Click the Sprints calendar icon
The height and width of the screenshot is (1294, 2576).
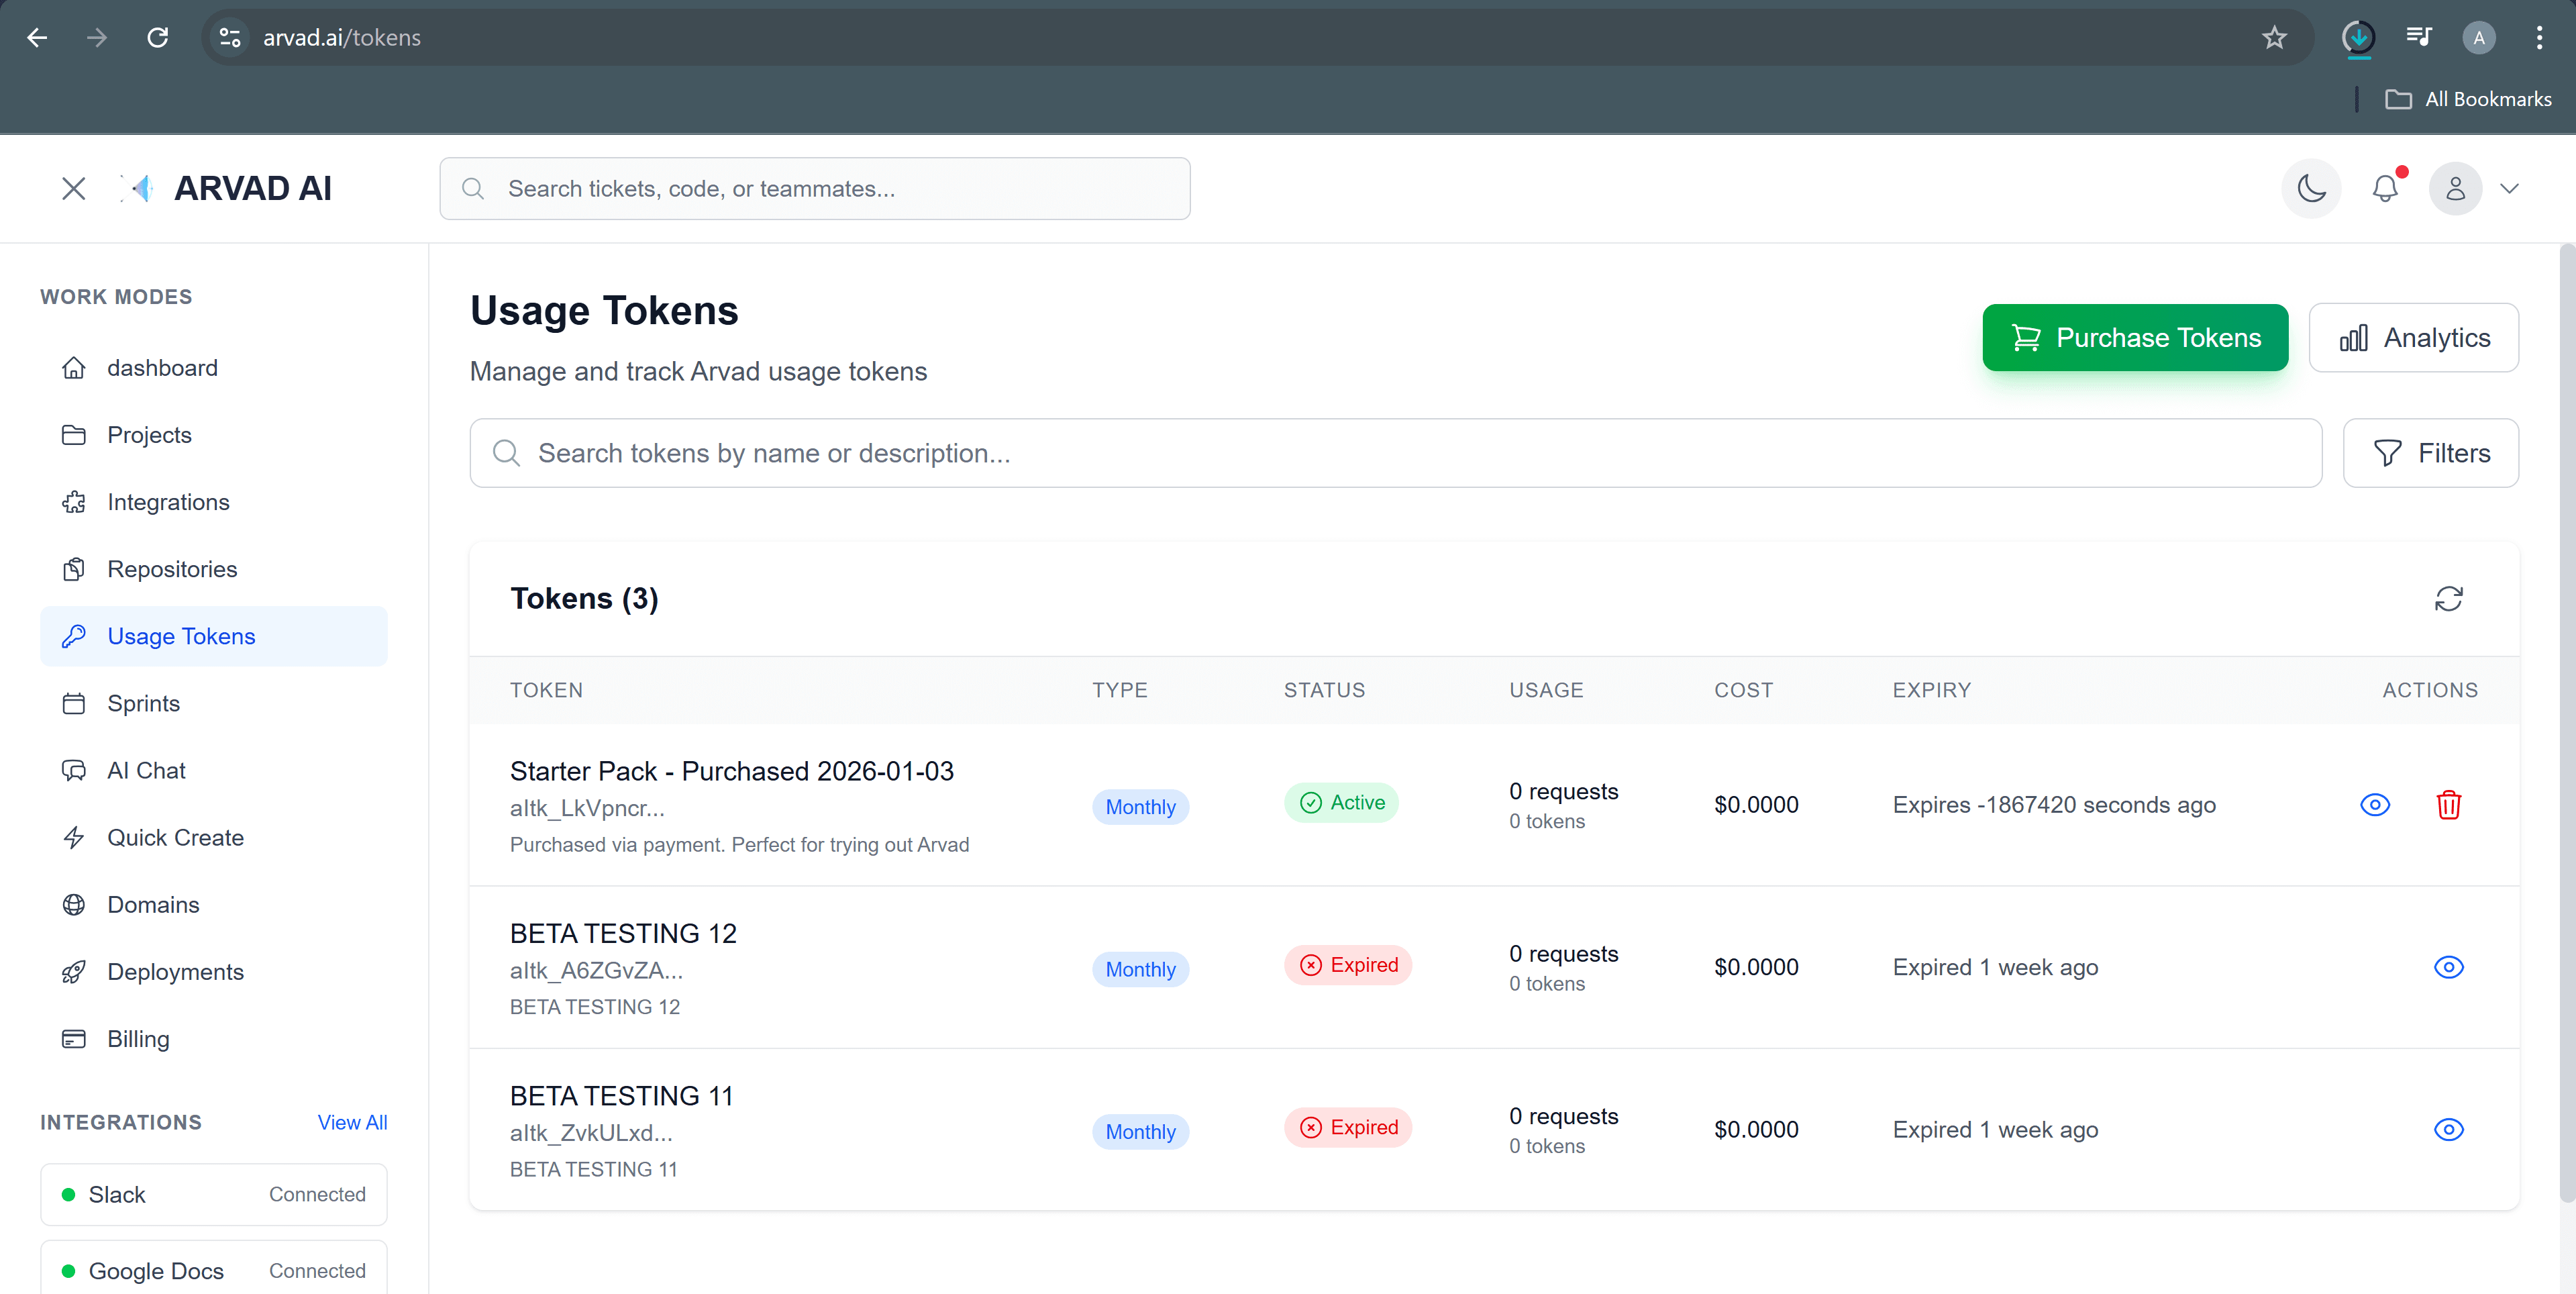pos(74,703)
